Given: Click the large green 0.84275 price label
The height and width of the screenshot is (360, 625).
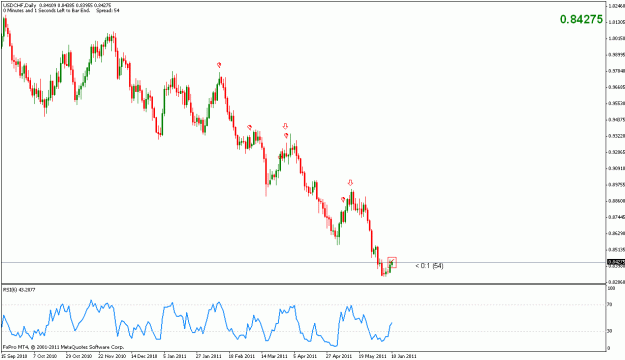Looking at the screenshot, I should click(x=581, y=19).
